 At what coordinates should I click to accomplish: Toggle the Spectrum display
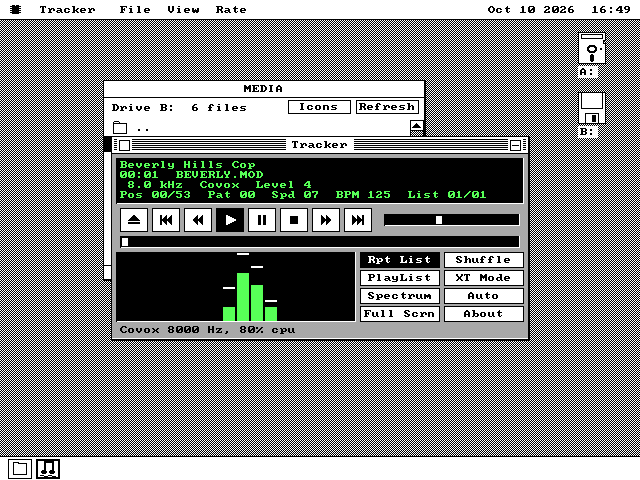(x=400, y=296)
